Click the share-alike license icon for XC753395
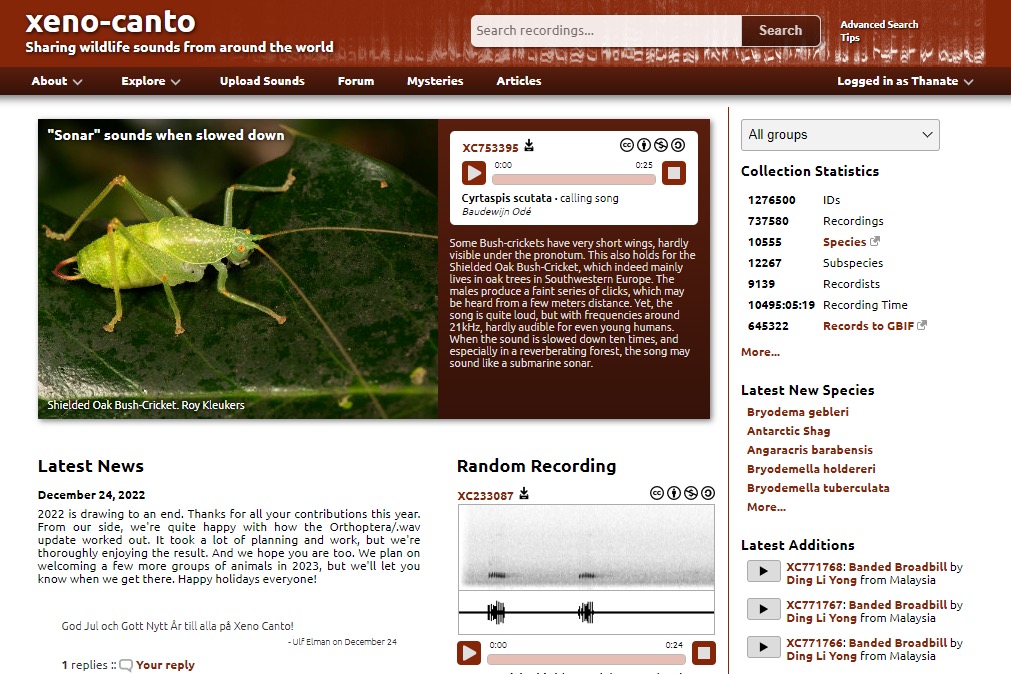The height and width of the screenshot is (674, 1011). tap(678, 145)
